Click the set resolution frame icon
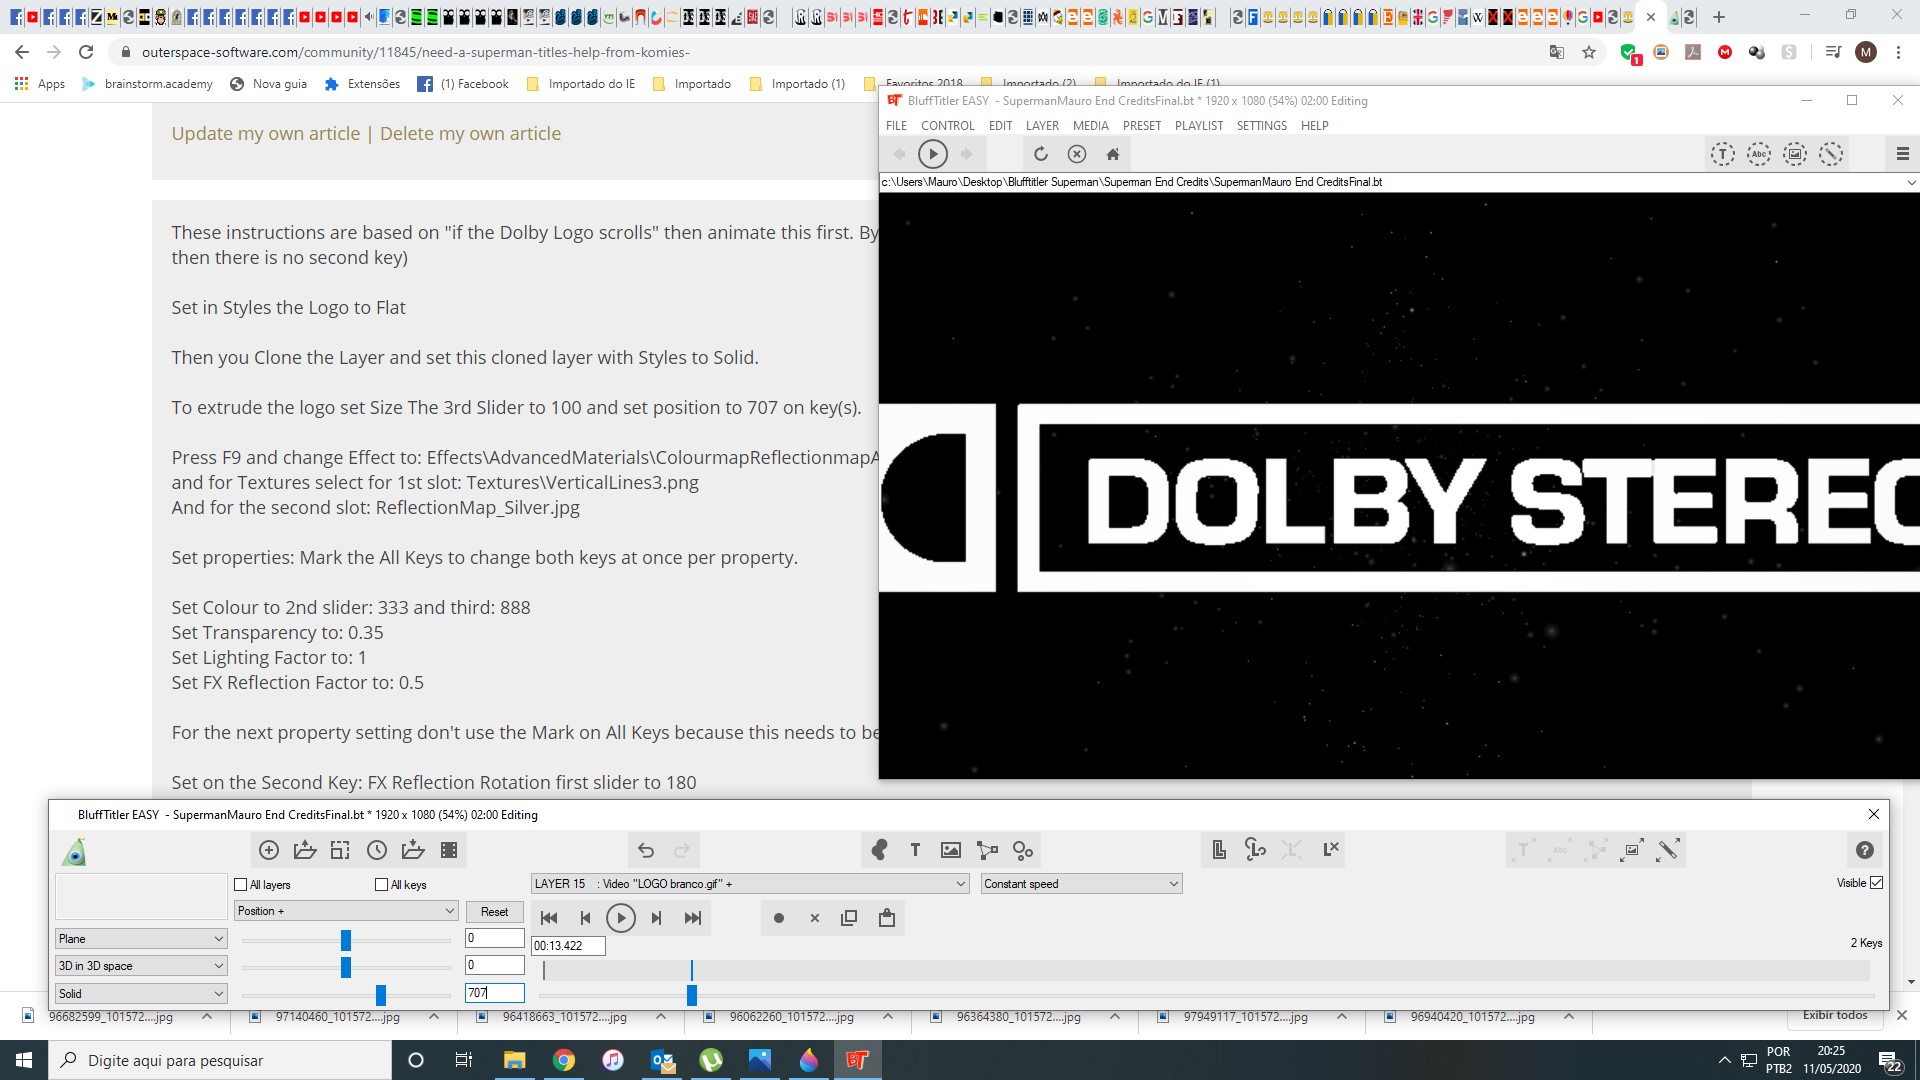The height and width of the screenshot is (1080, 1920). tap(340, 850)
